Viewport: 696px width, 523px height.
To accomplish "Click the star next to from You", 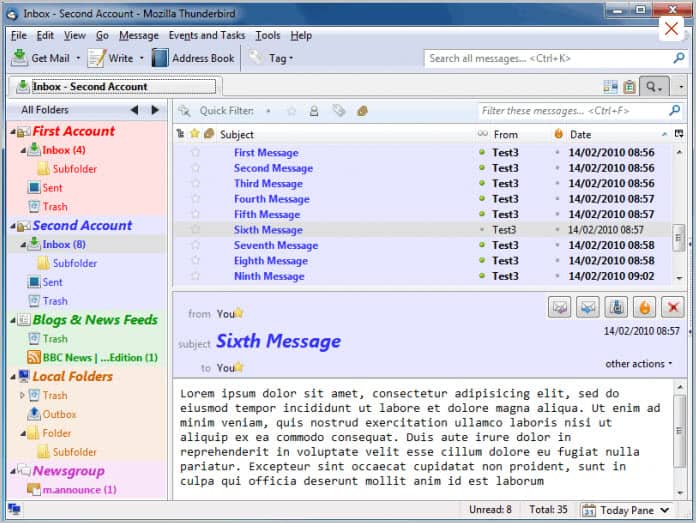I will coord(239,313).
